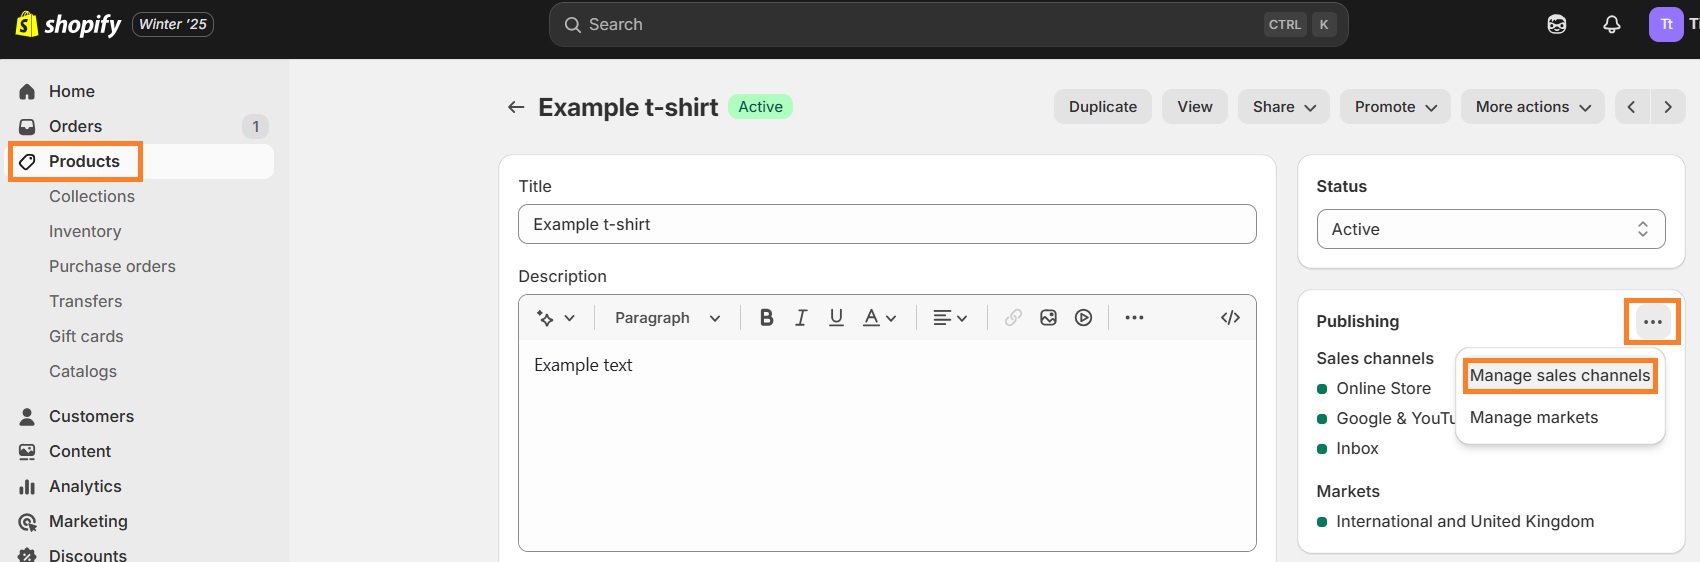
Task: Insert an image in description
Action: coord(1048,317)
